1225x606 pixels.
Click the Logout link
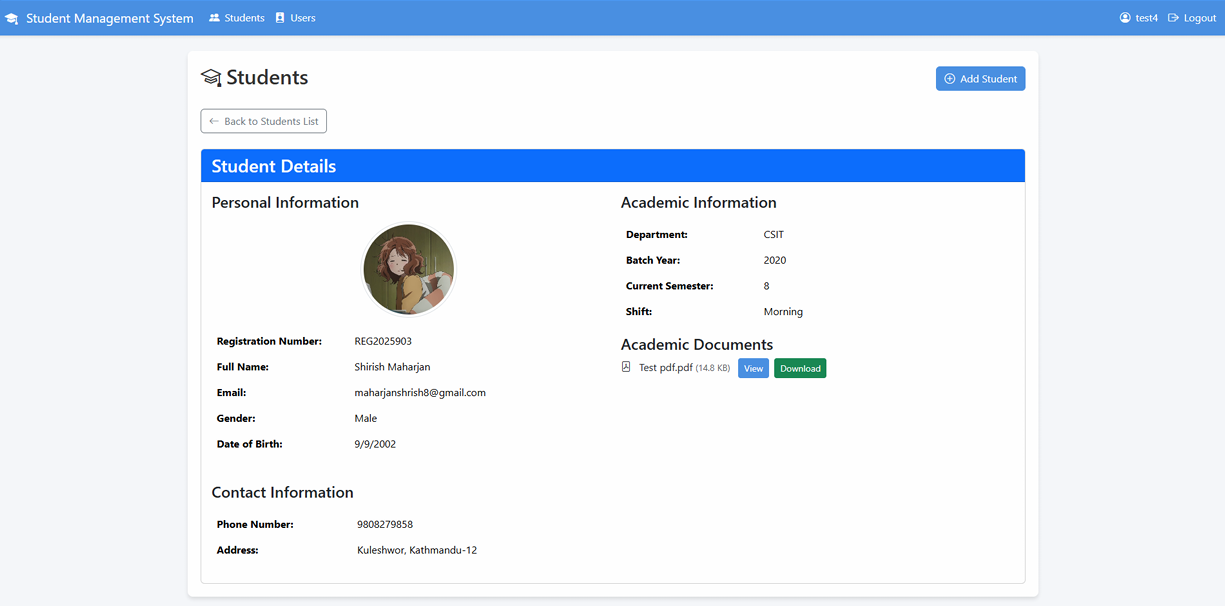[1192, 18]
